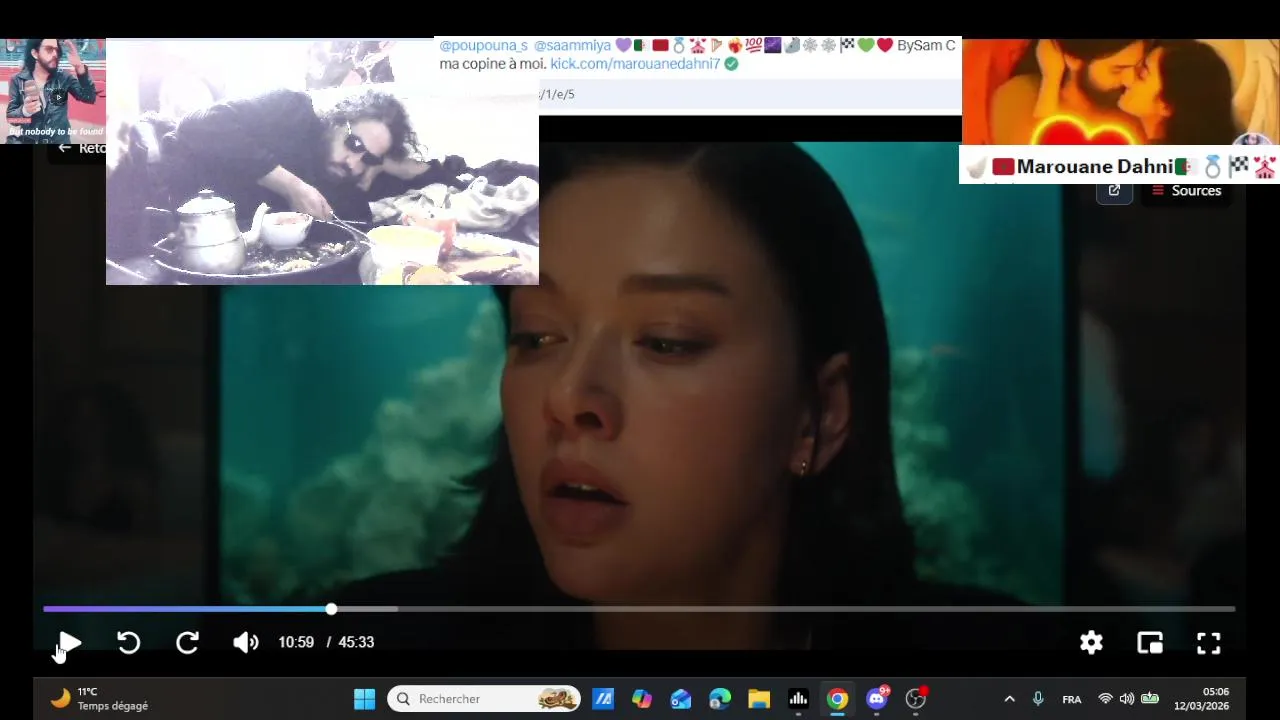Switch the FRA keyboard language
Image resolution: width=1280 pixels, height=720 pixels.
(x=1072, y=700)
